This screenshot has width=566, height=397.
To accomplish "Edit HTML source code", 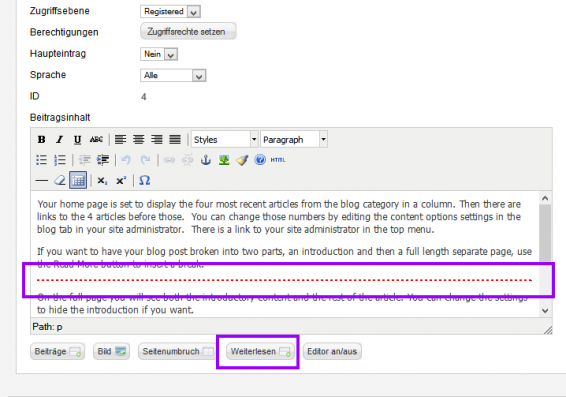I will pyautogui.click(x=278, y=160).
